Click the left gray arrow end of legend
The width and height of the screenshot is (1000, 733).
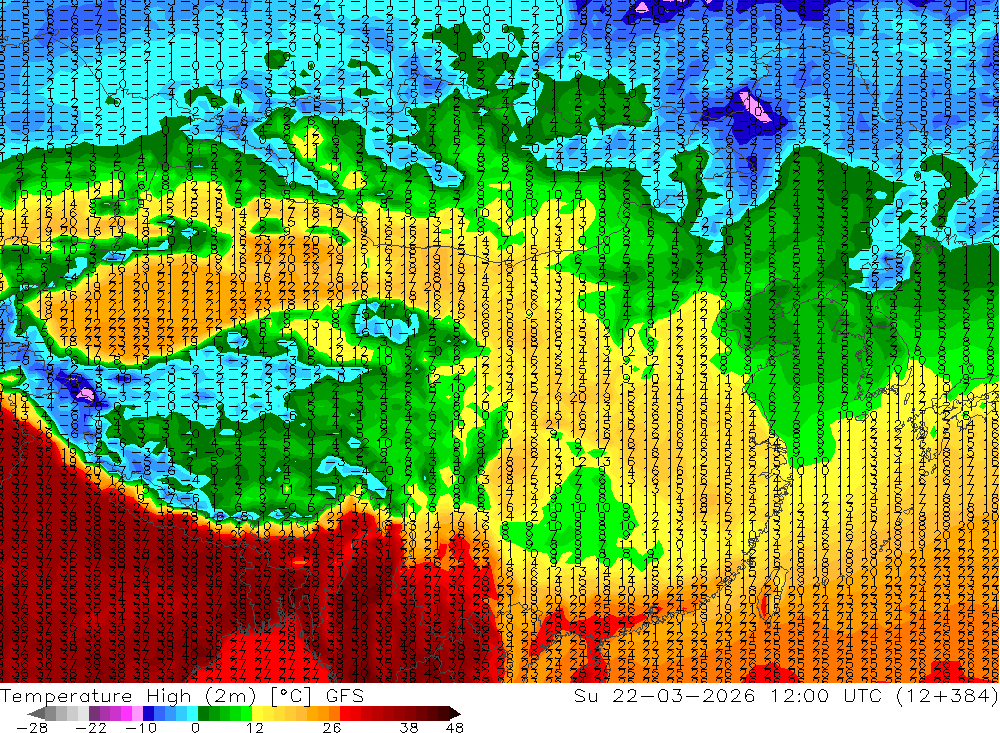click(x=36, y=714)
